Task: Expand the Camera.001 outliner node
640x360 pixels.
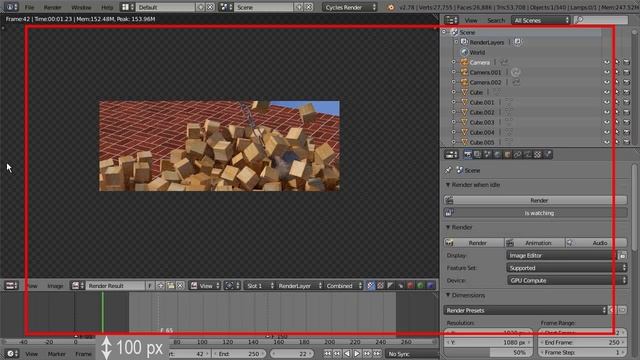Action: (453, 72)
